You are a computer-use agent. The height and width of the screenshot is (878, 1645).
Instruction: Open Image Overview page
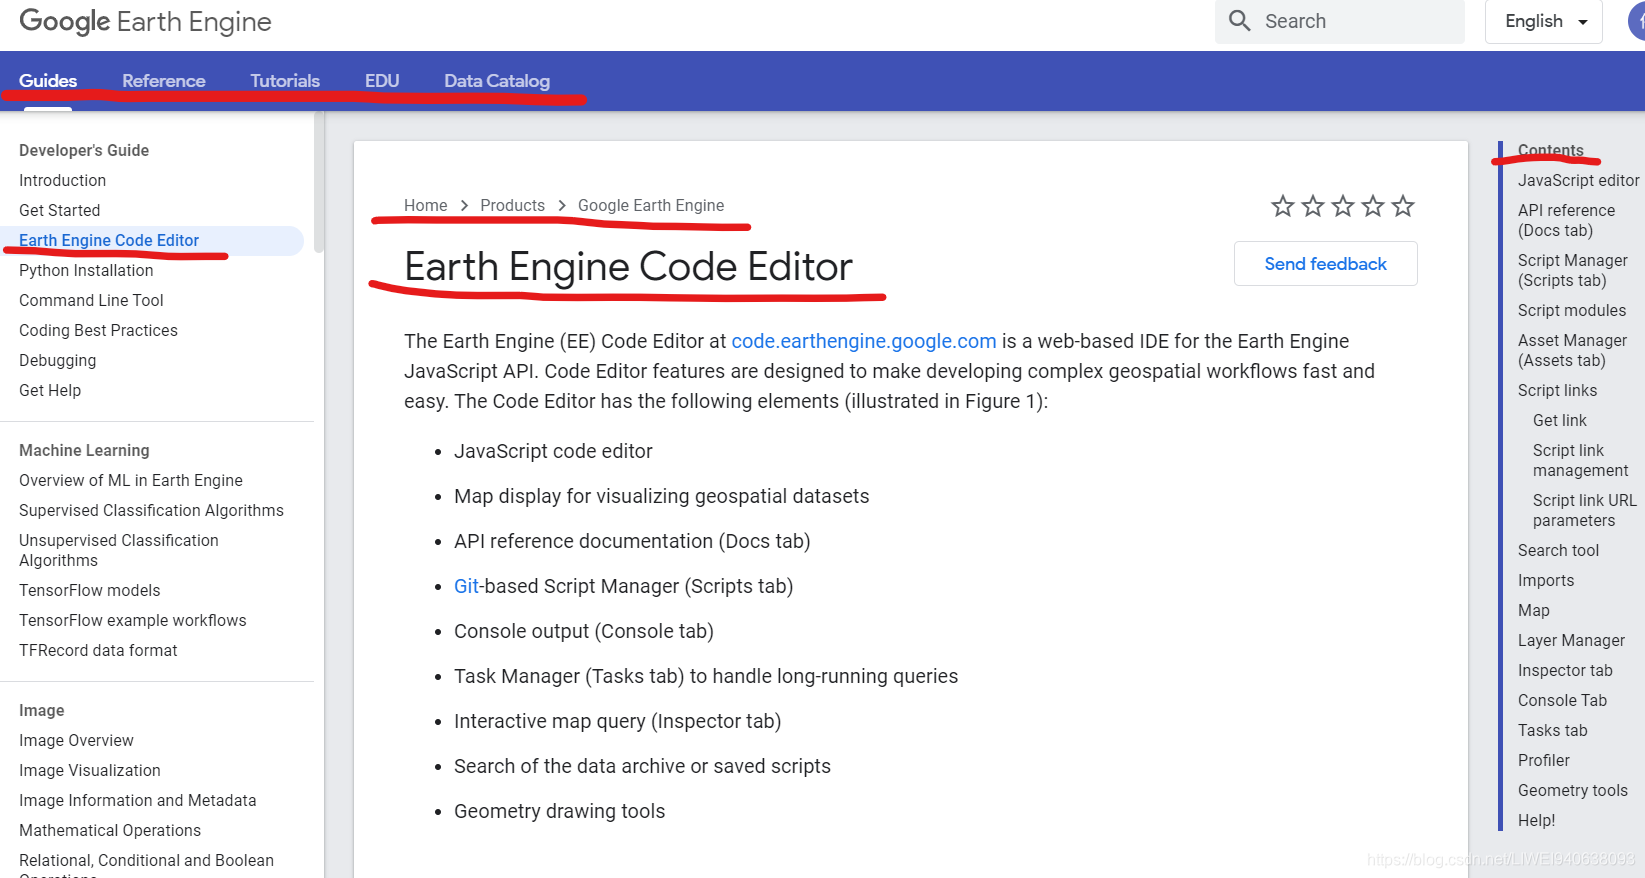tap(76, 740)
